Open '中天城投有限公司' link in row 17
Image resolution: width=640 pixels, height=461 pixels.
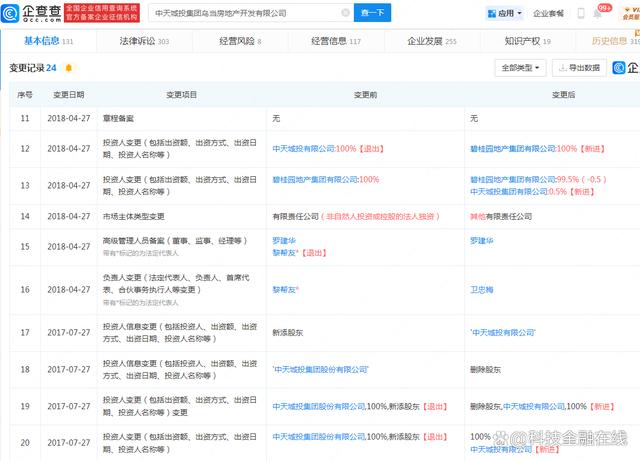[503, 332]
